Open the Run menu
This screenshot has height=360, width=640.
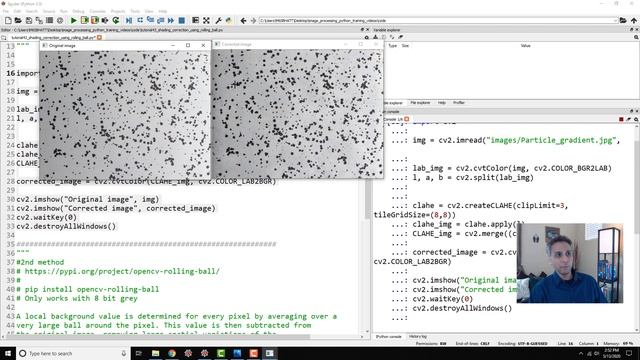(64, 11)
